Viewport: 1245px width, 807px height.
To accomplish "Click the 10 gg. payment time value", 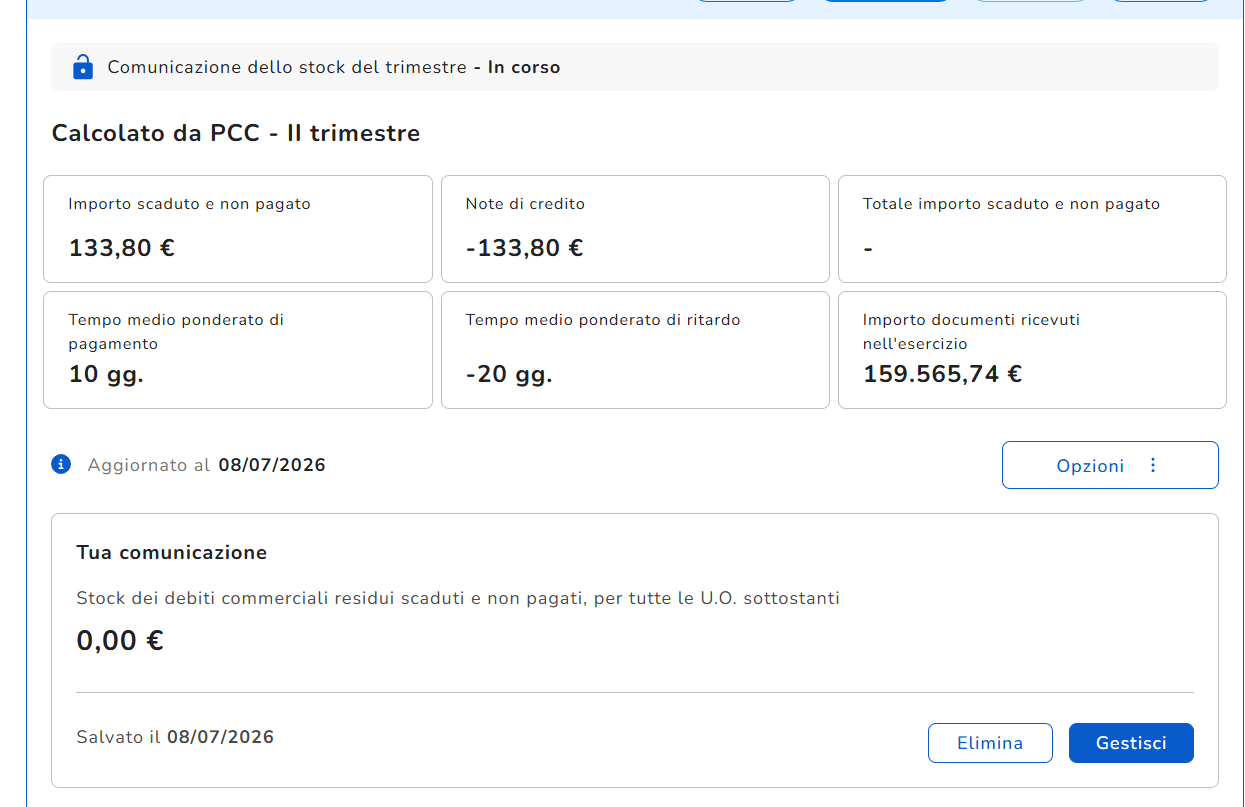I will [x=106, y=375].
